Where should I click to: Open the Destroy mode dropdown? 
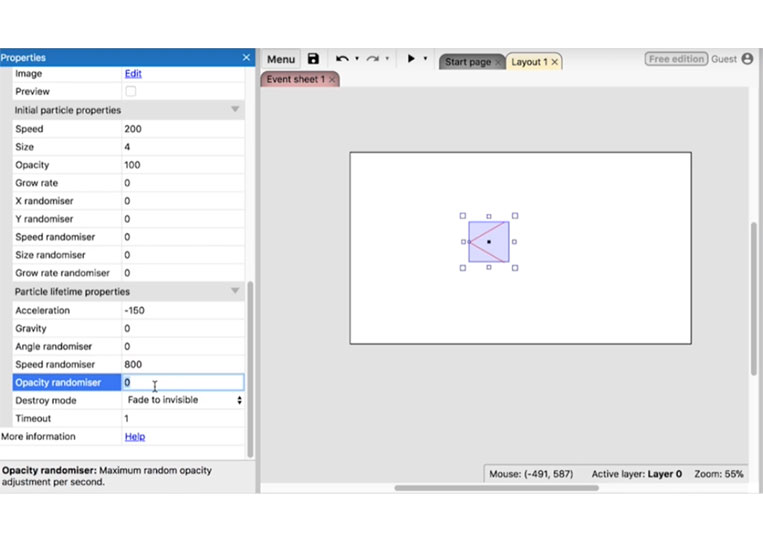pos(183,400)
